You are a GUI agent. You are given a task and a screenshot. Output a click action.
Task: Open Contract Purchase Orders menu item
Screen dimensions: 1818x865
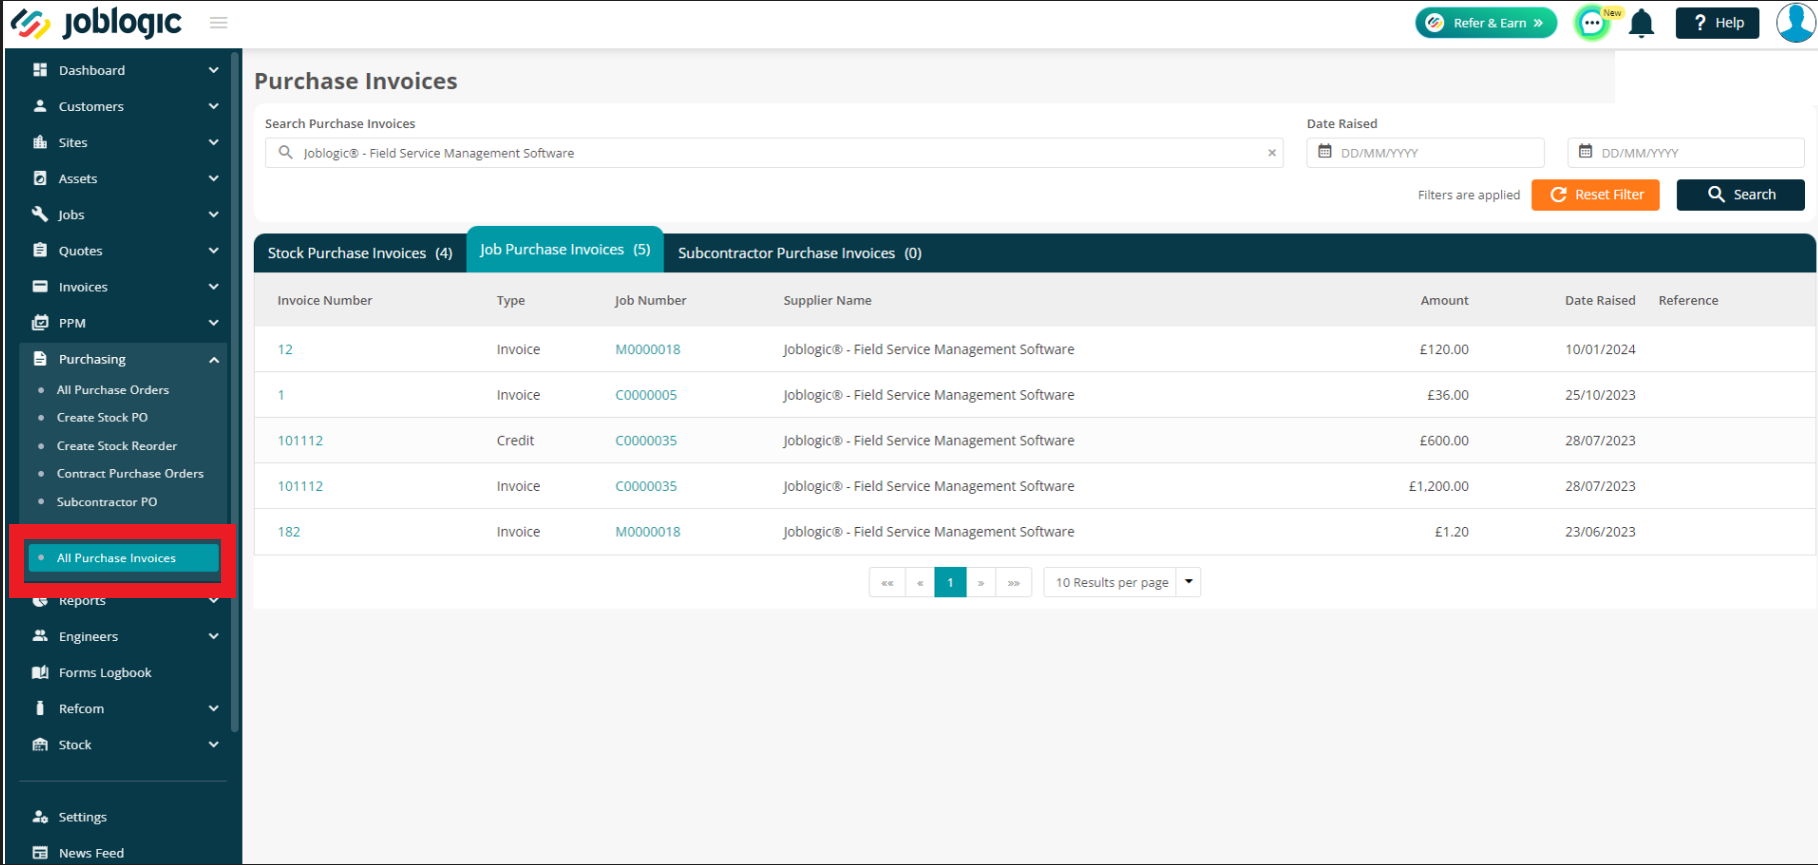(130, 474)
